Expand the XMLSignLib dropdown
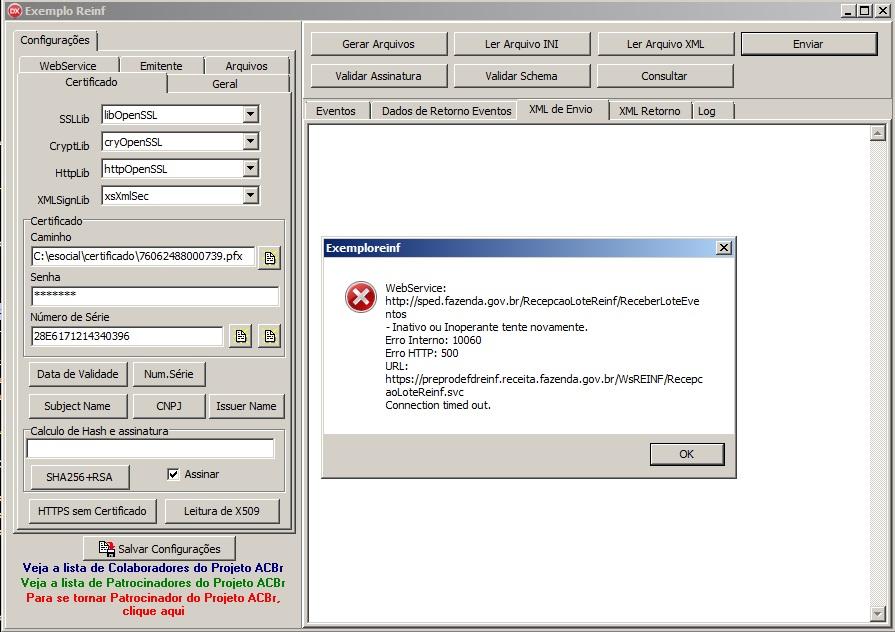 251,196
